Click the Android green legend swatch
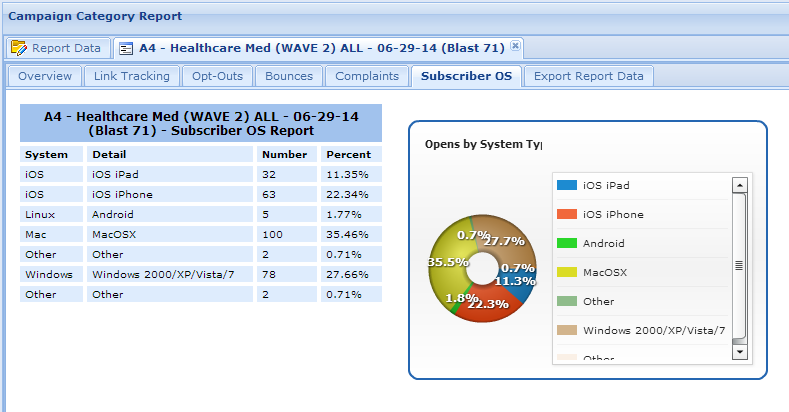The width and height of the screenshot is (789, 412). [x=567, y=243]
